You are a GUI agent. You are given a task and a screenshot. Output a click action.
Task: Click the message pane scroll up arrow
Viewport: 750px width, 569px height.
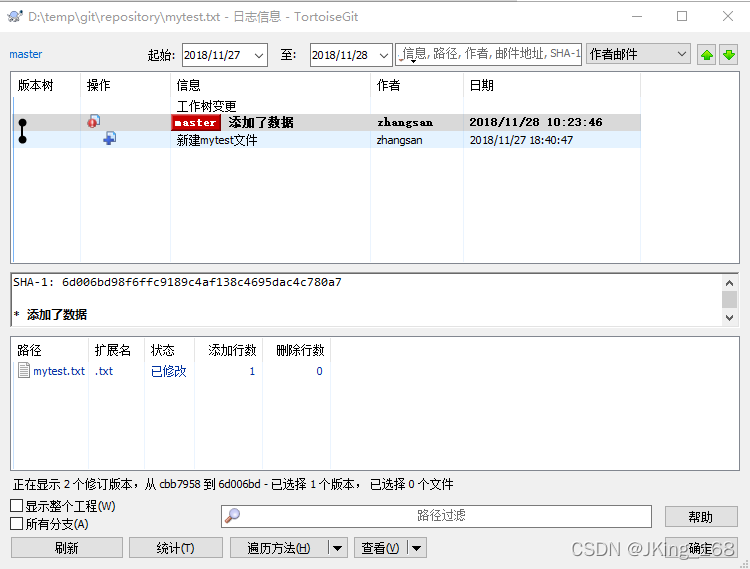(x=729, y=283)
